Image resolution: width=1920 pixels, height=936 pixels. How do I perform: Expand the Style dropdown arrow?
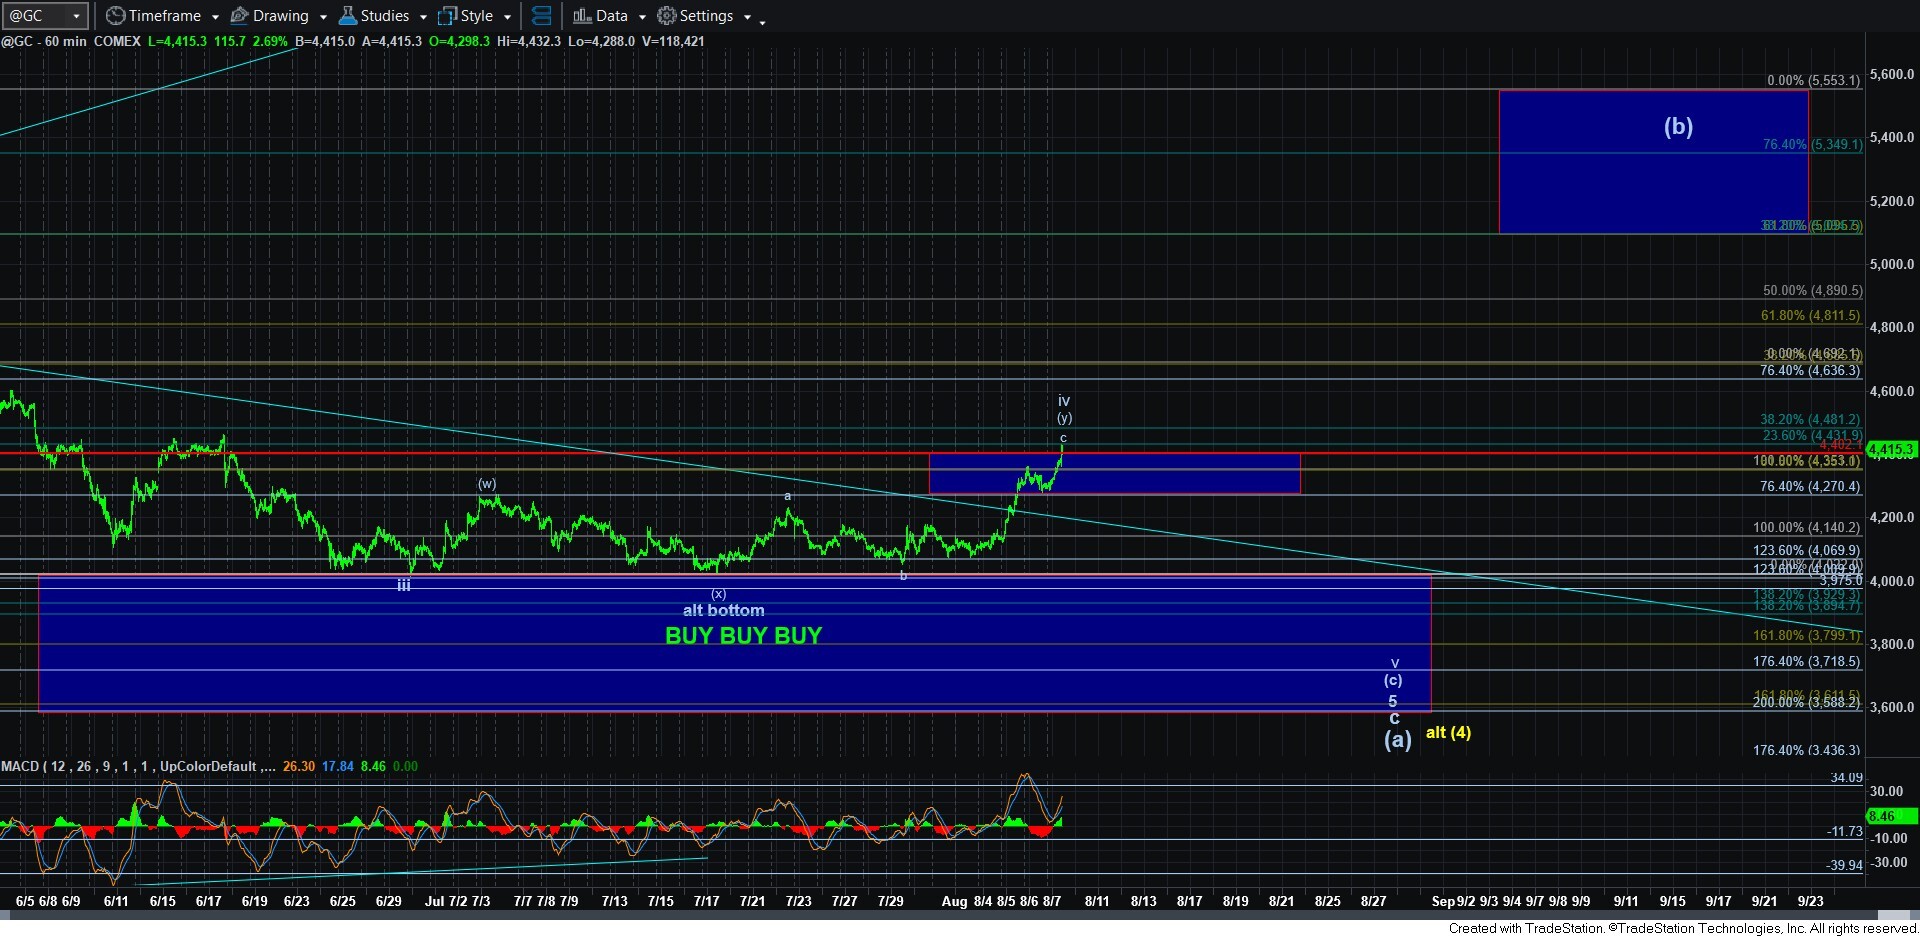pos(507,17)
